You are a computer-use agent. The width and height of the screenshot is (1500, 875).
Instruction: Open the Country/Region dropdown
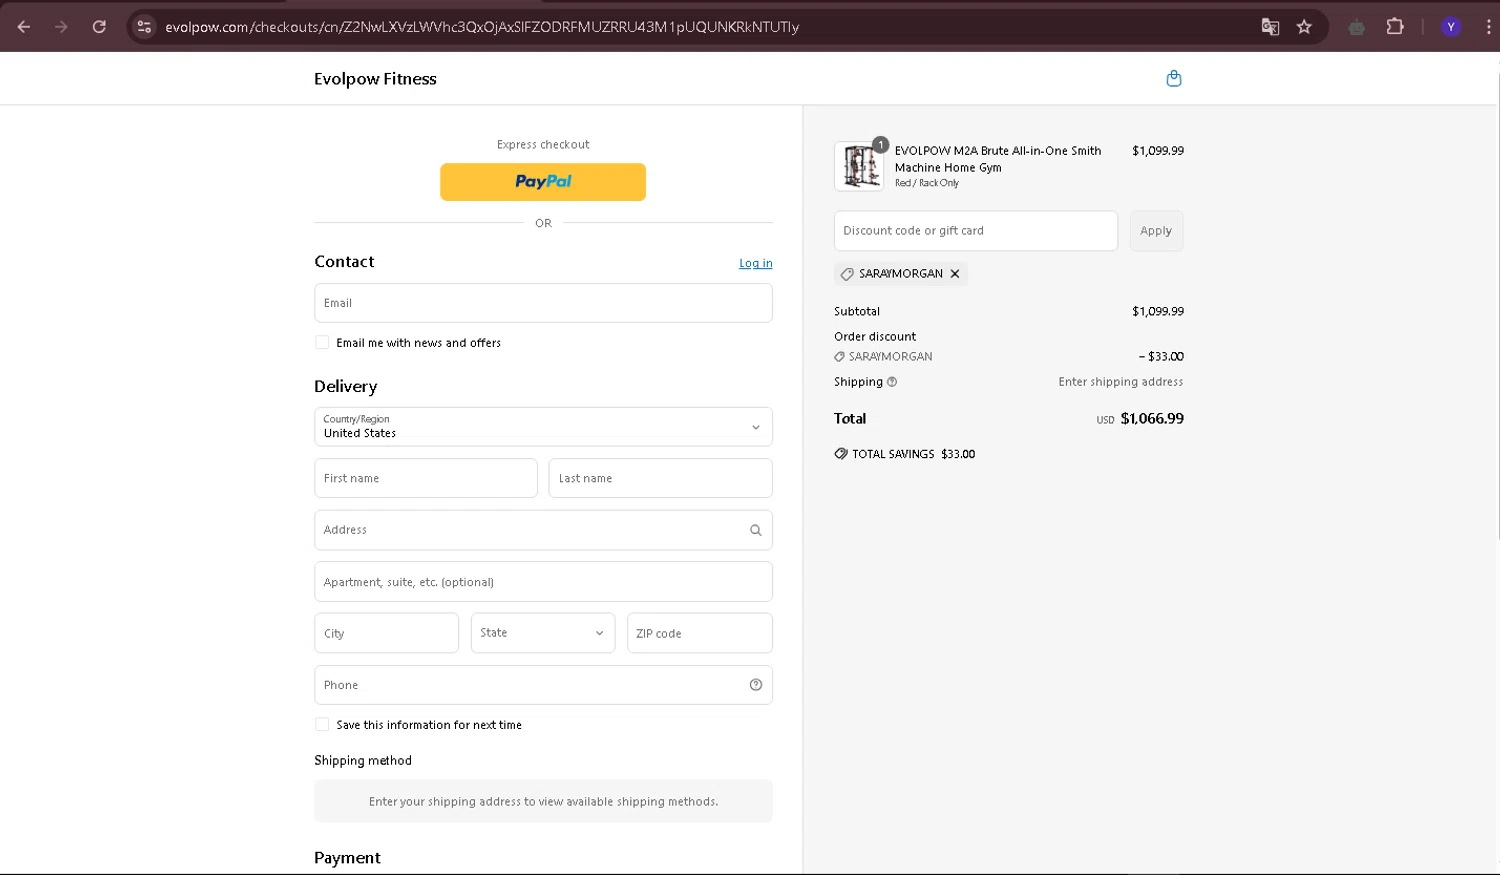(543, 427)
